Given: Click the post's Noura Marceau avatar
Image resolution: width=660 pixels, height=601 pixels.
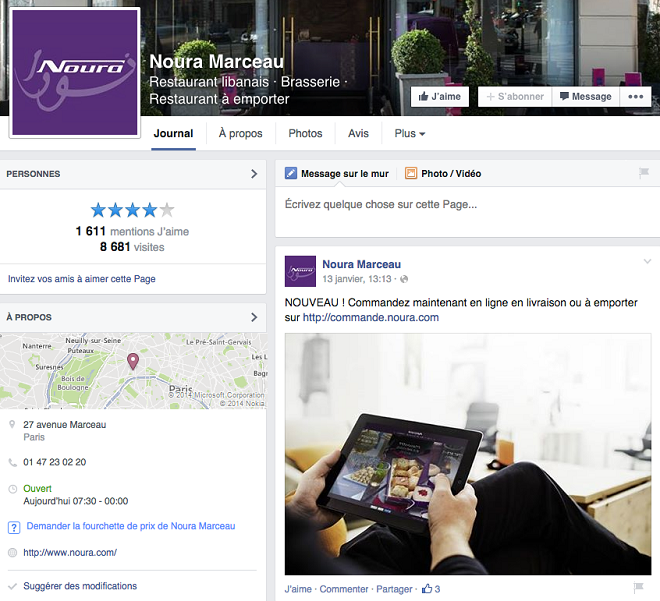Looking at the screenshot, I should [x=300, y=271].
